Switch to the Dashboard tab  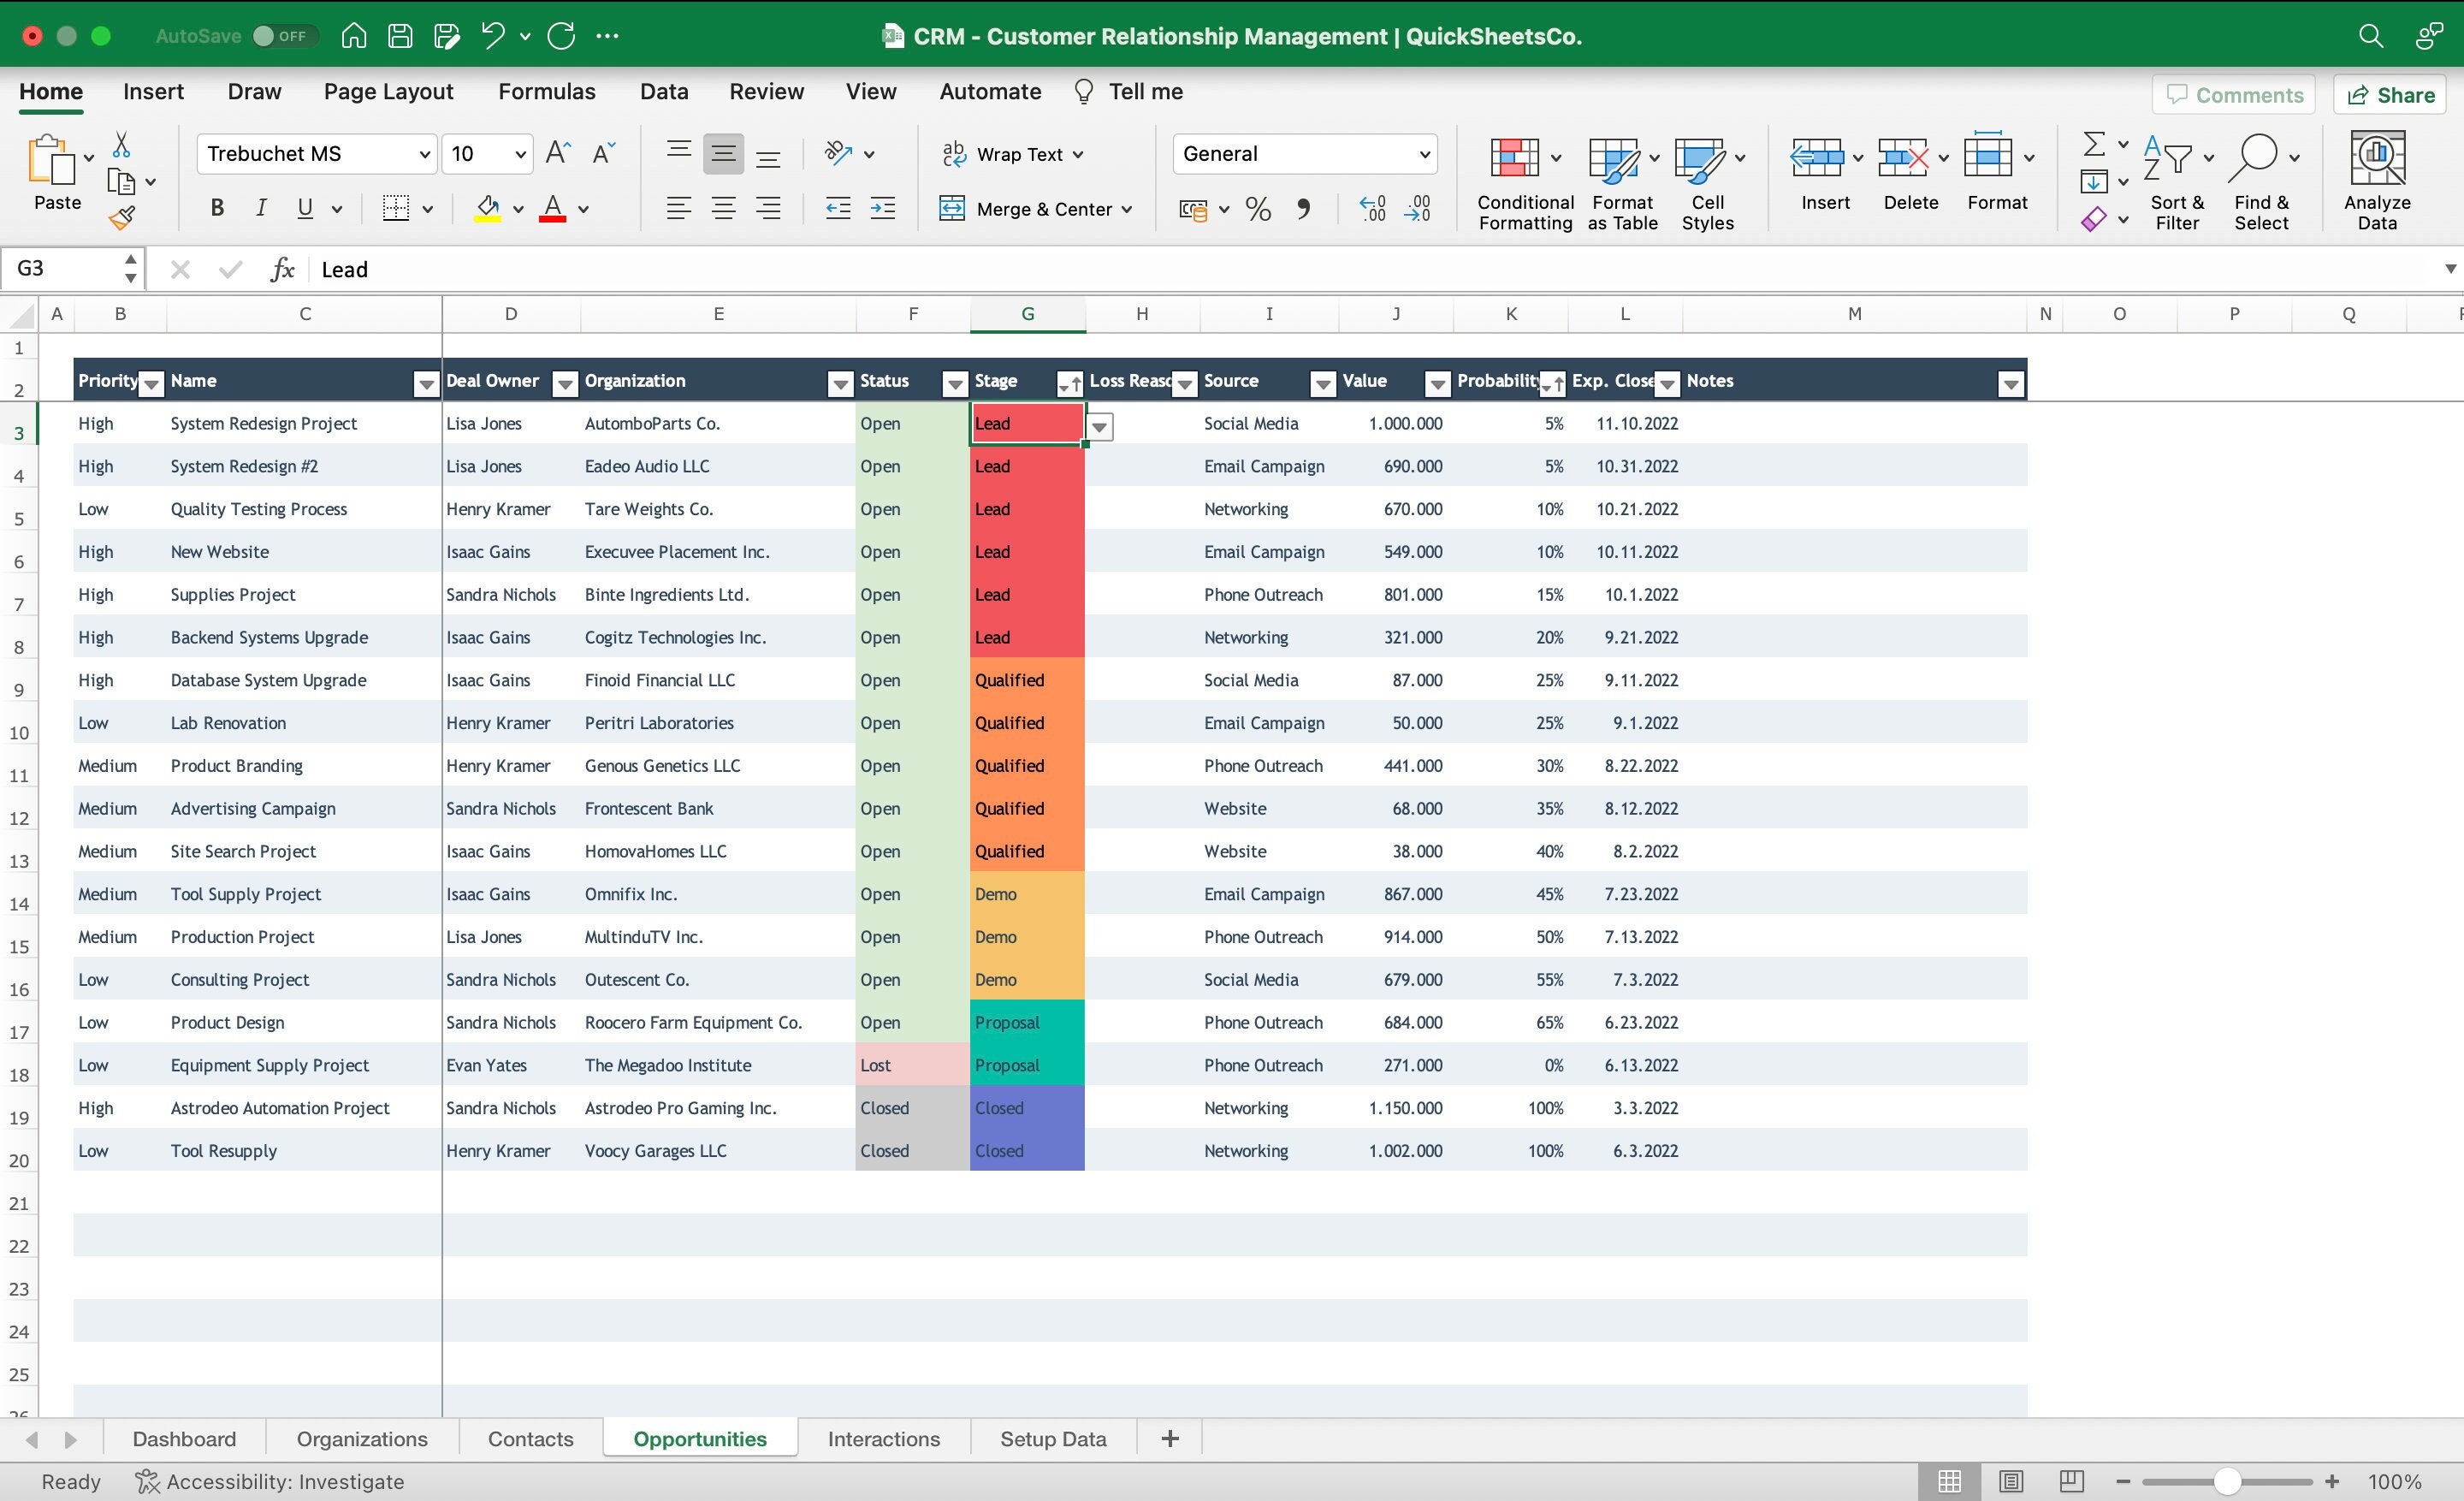coord(183,1439)
